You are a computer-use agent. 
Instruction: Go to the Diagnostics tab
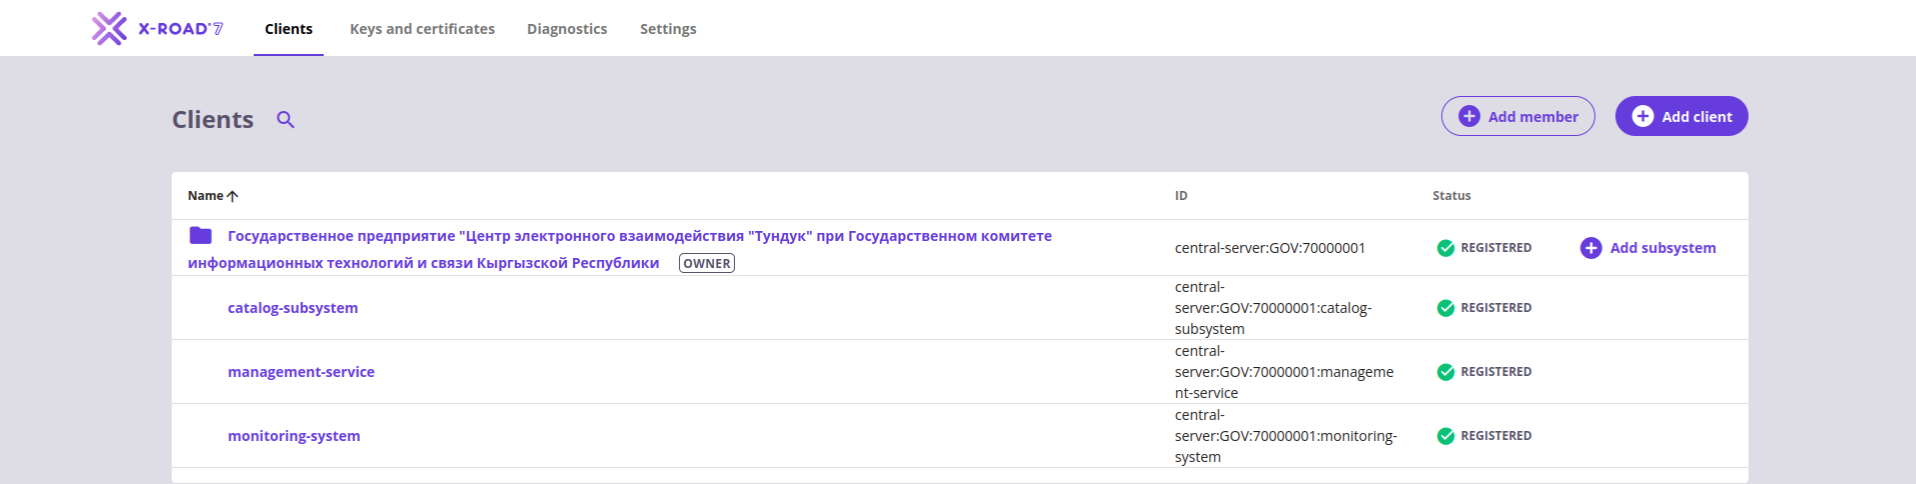[567, 29]
